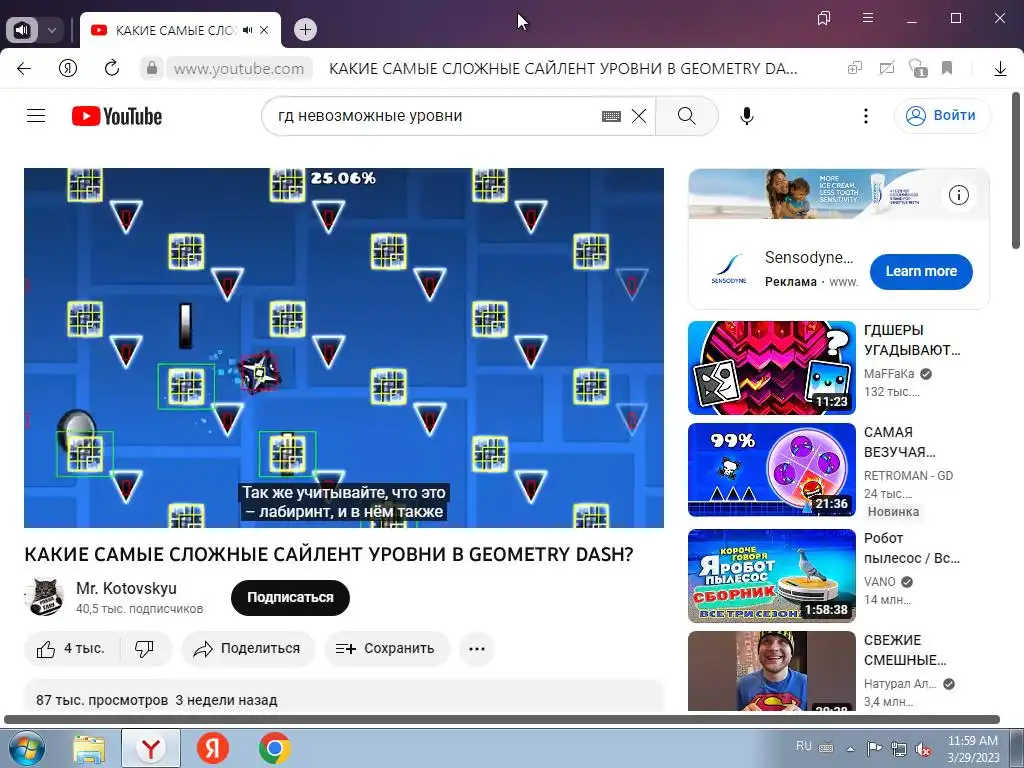Click the video picture-in-picture icon in address bar
The height and width of the screenshot is (768, 1024).
[886, 68]
